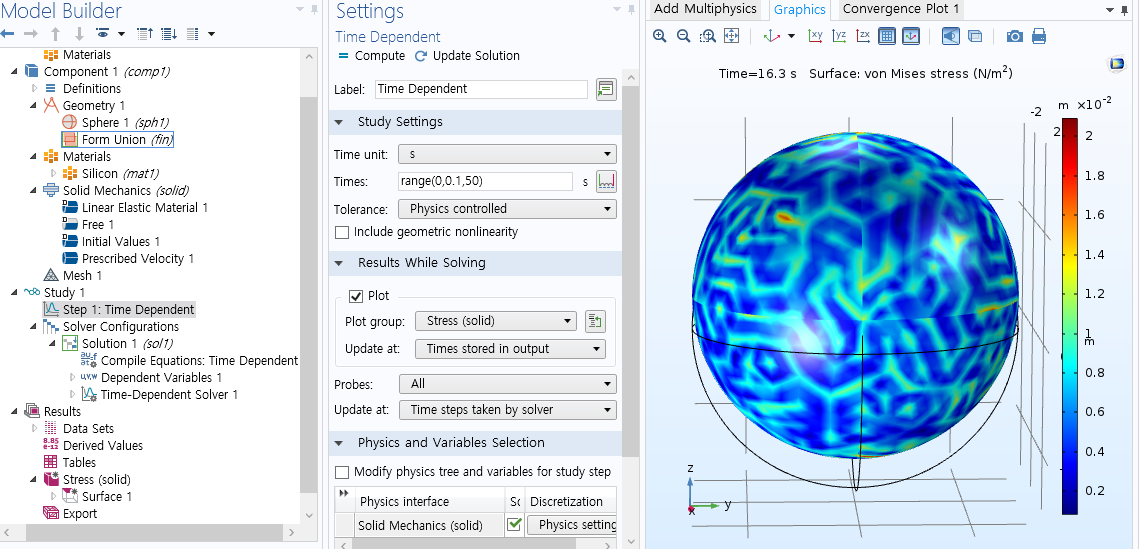Click Update Solution
Image resolution: width=1139 pixels, height=549 pixels.
[x=467, y=56]
